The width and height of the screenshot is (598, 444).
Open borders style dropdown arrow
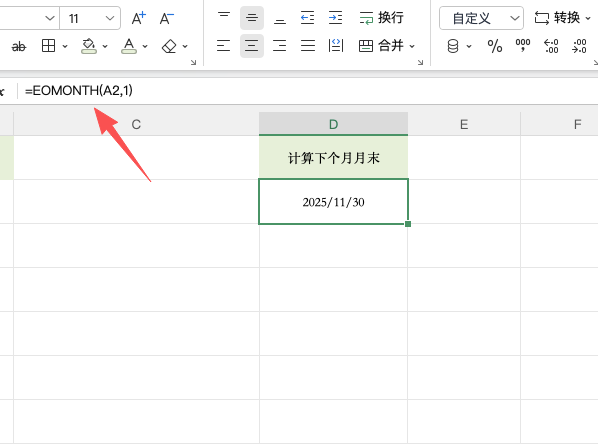[x=65, y=47]
